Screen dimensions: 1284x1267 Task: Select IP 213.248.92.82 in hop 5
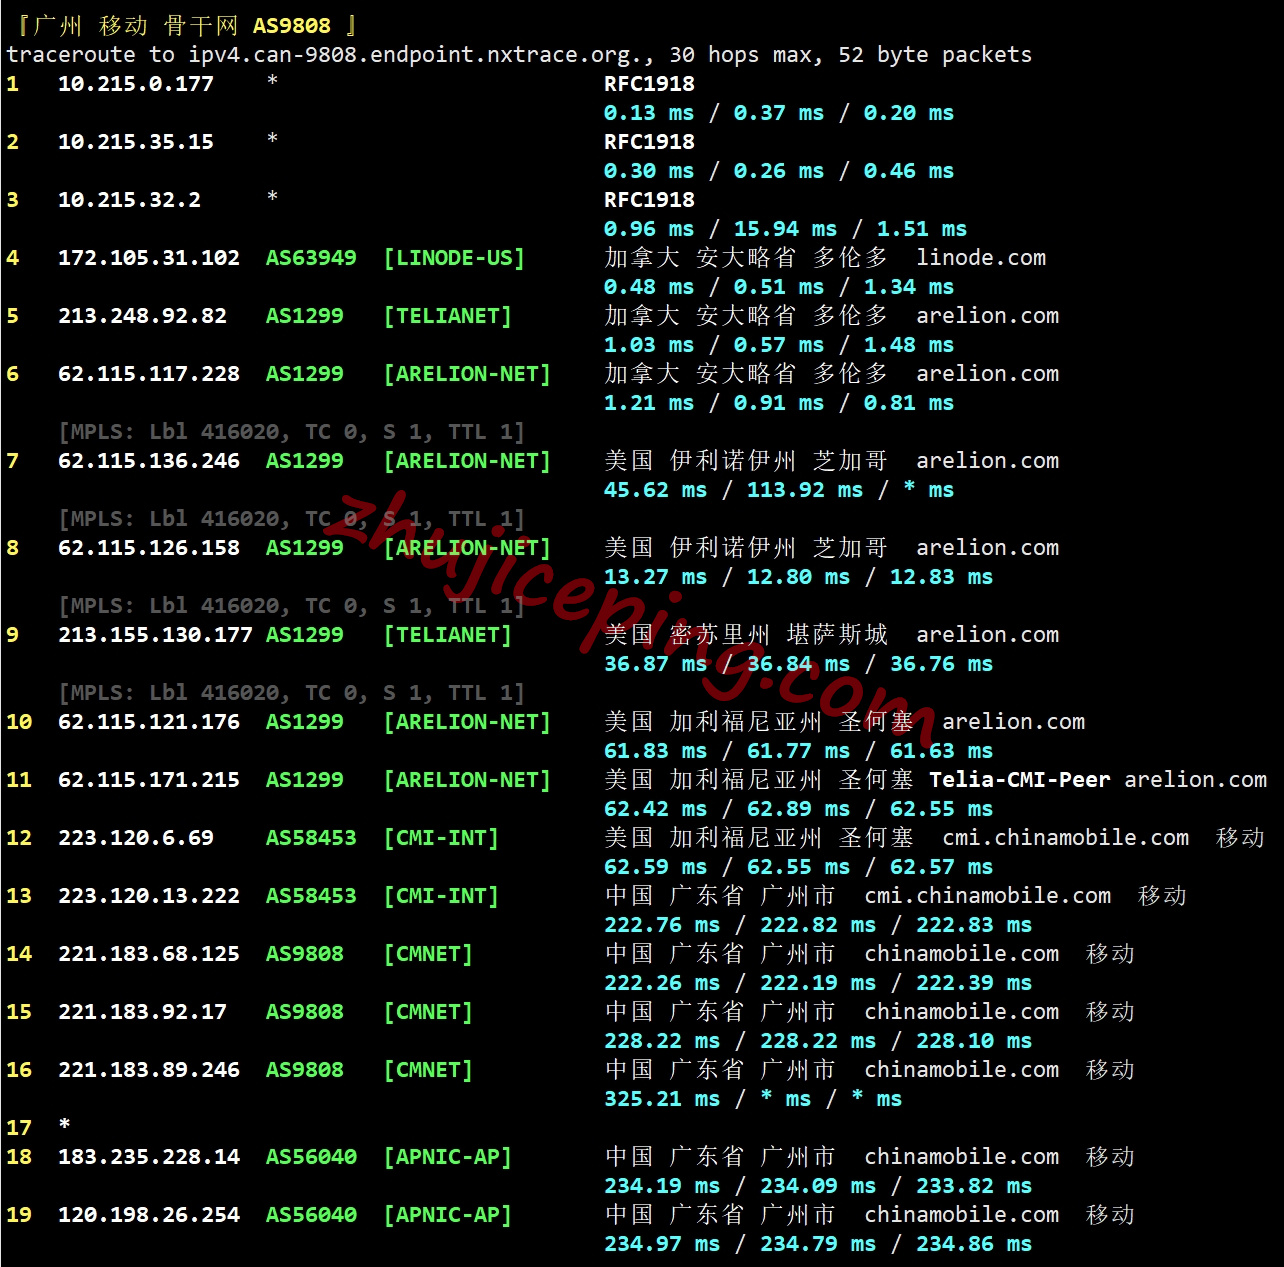(142, 316)
